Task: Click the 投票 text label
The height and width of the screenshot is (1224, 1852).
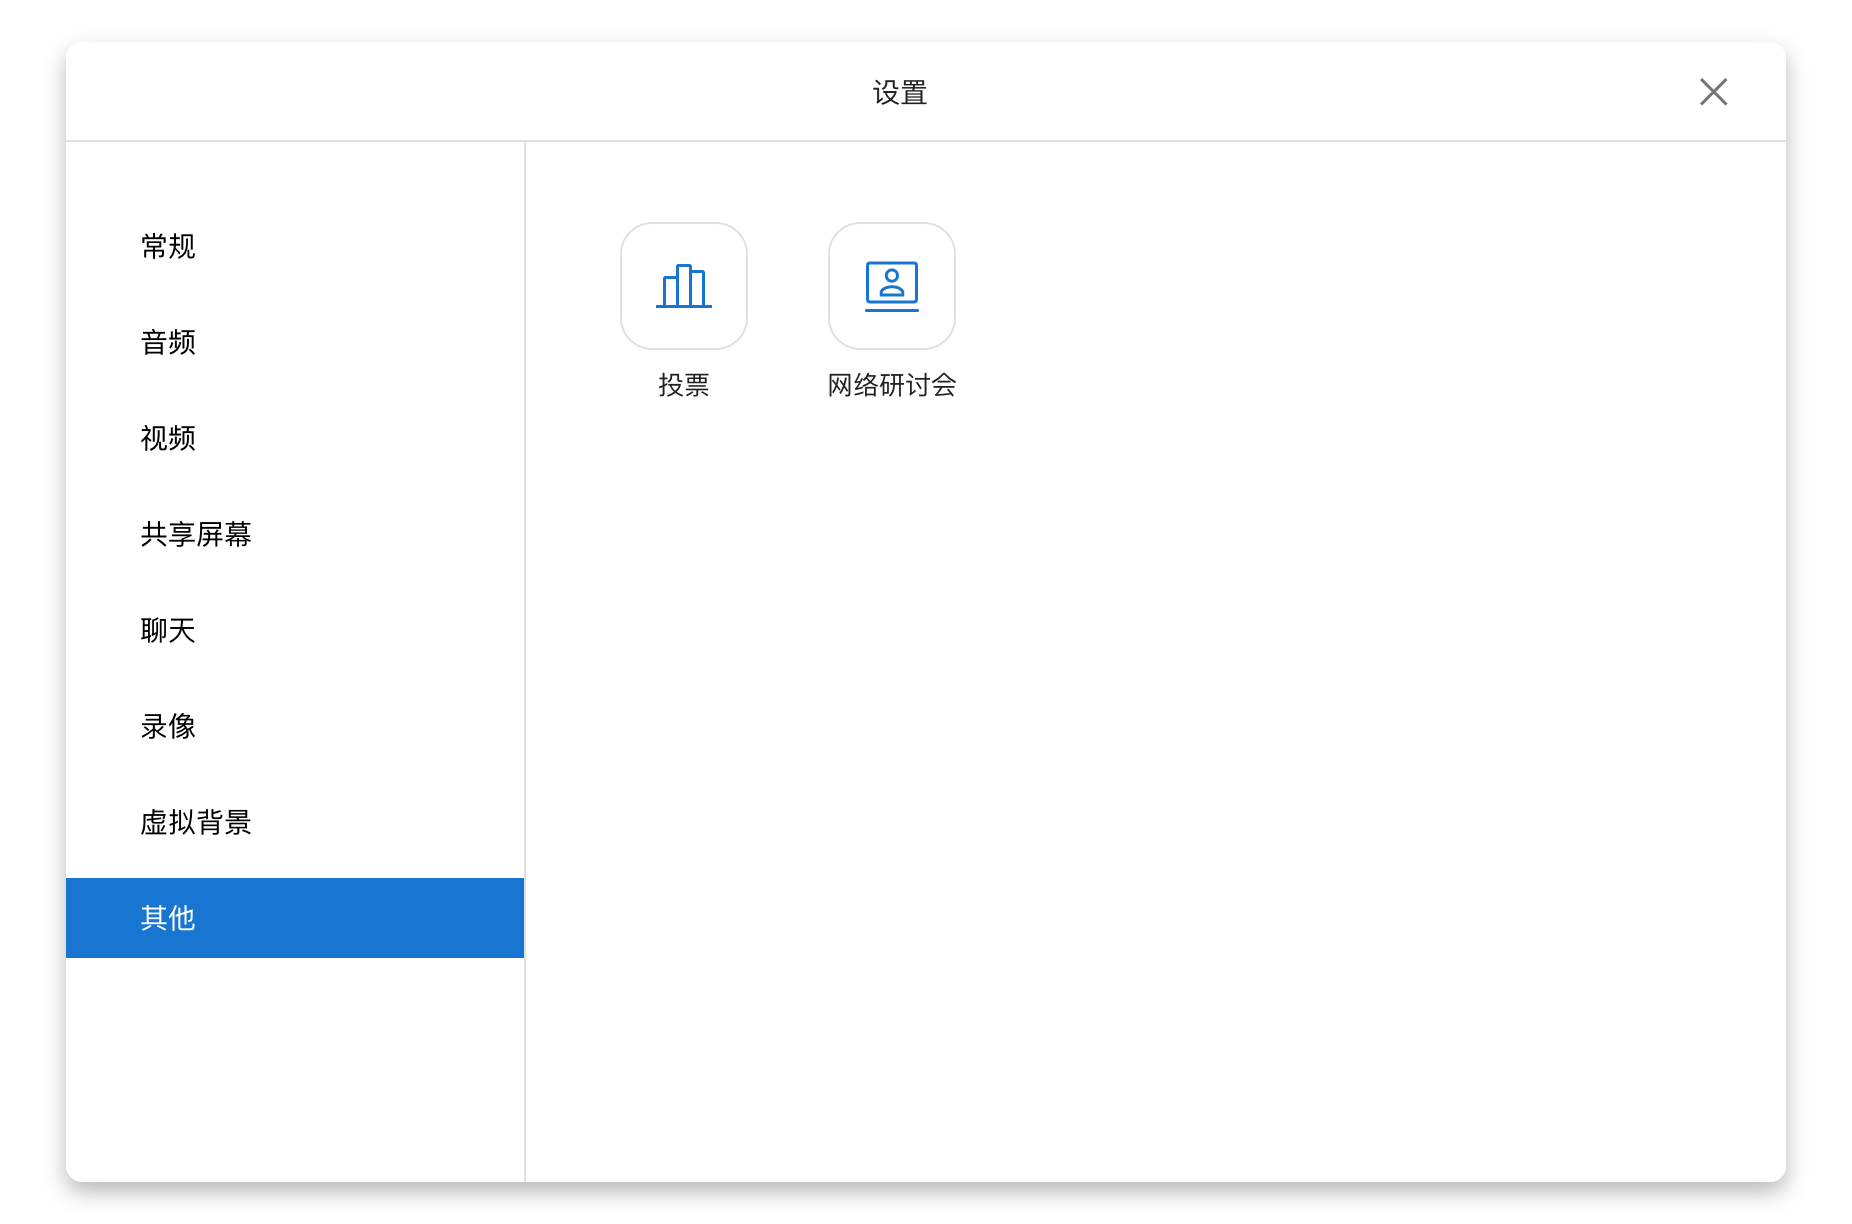Action: click(684, 385)
